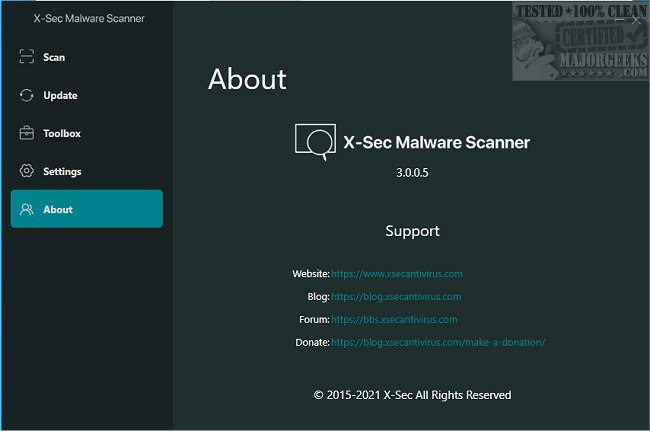Visit the bbs.xsecantivirus.com forum link

pos(394,319)
